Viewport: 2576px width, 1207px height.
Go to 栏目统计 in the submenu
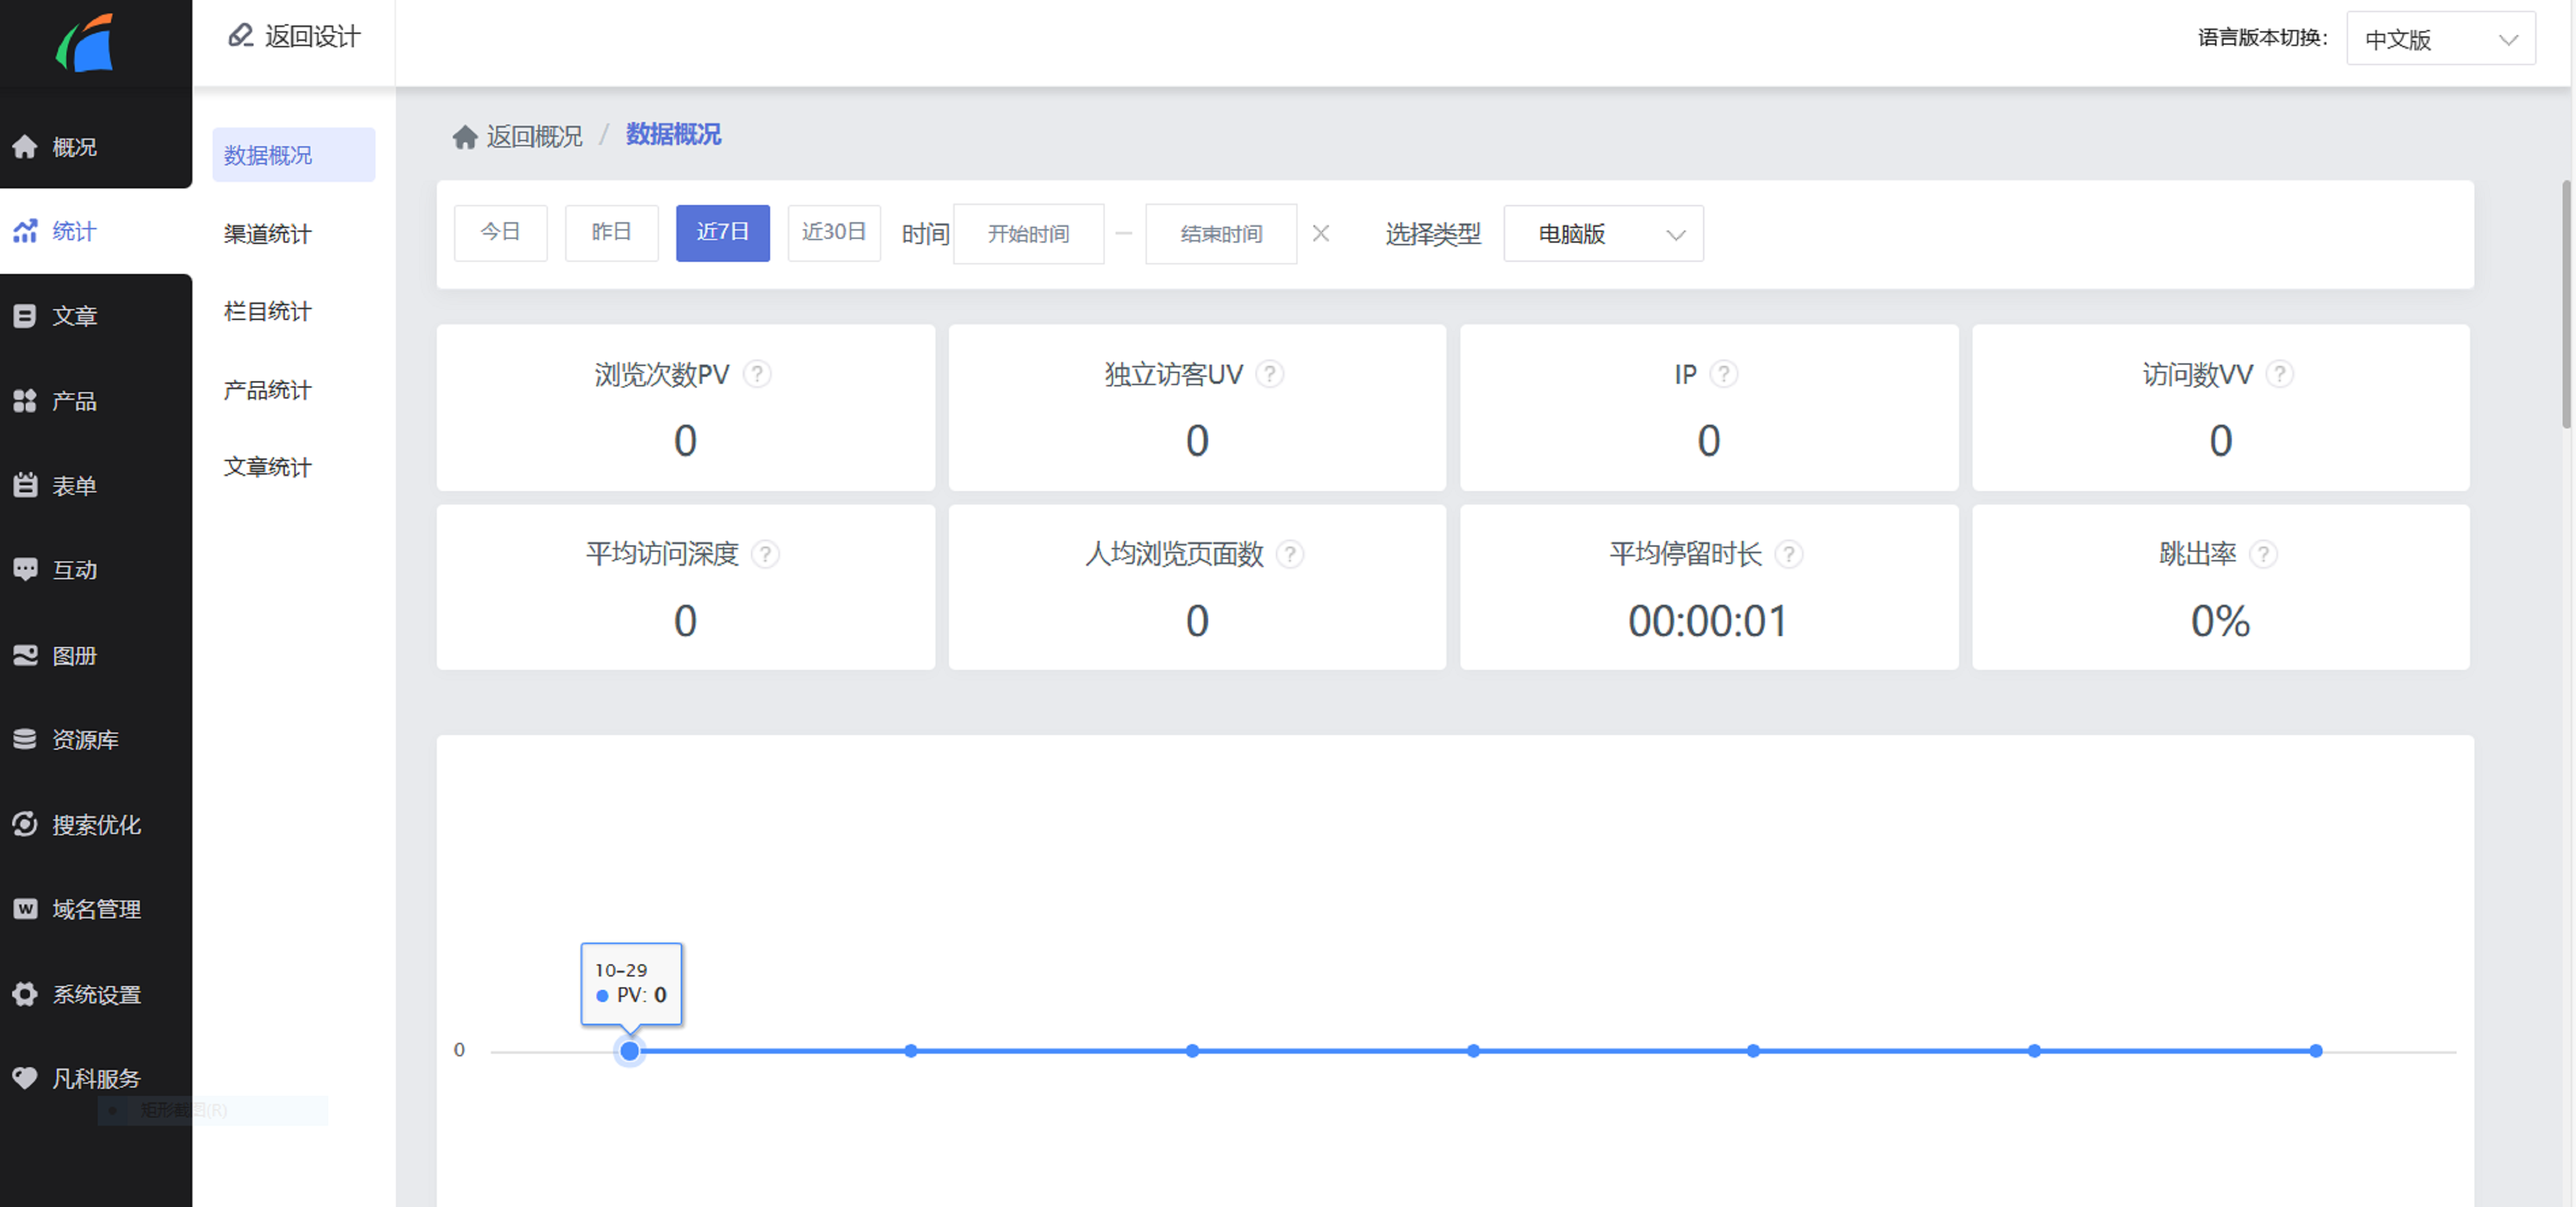click(x=268, y=312)
